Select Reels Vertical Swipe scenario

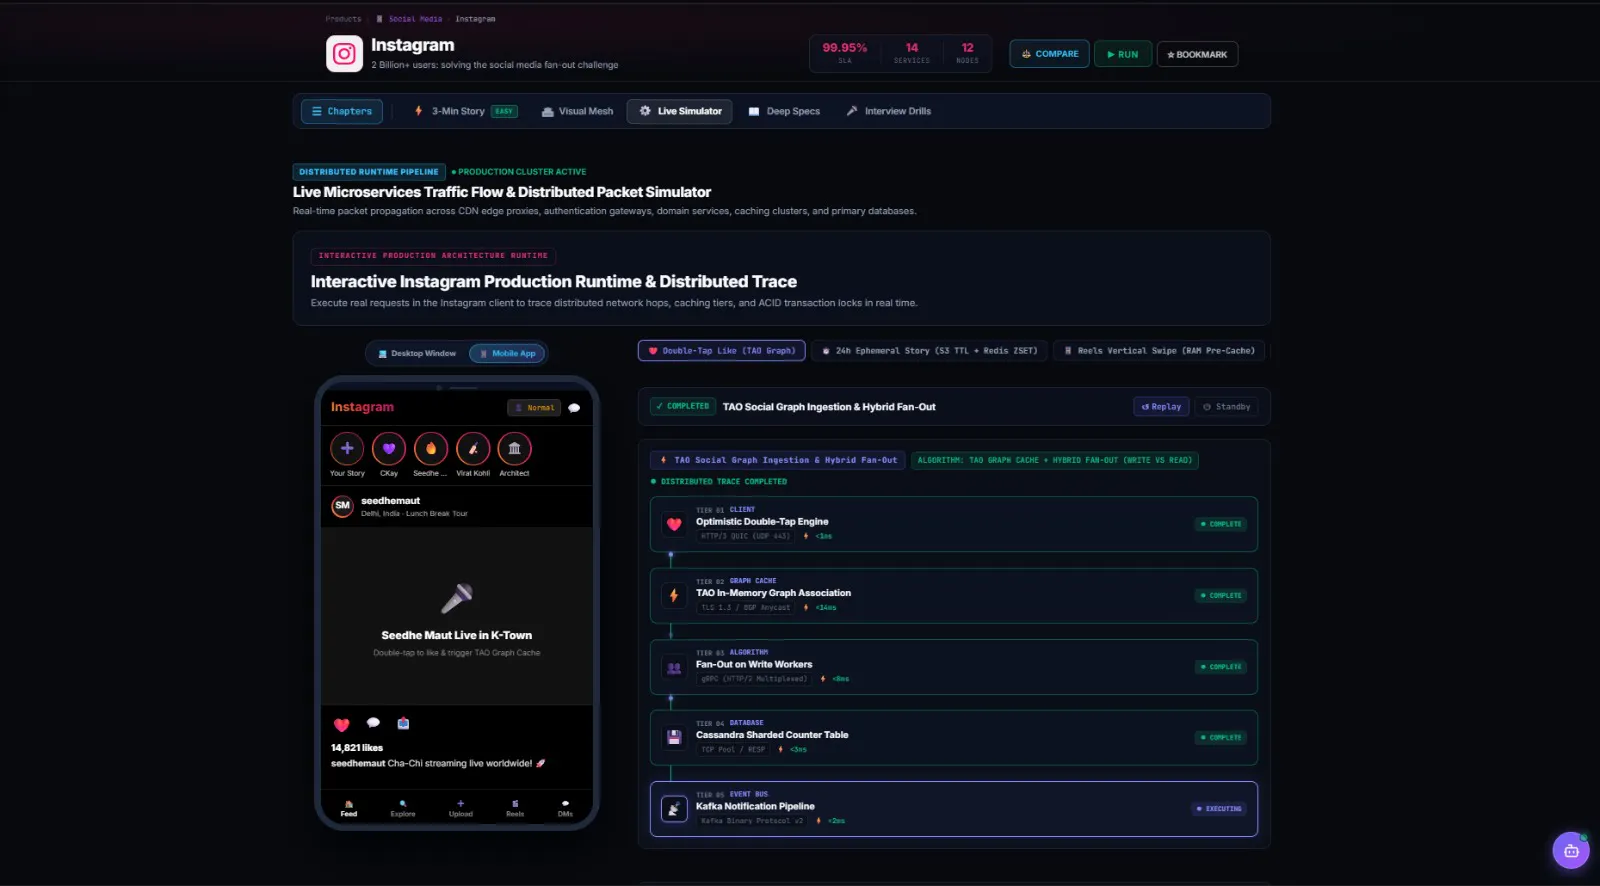click(1159, 351)
